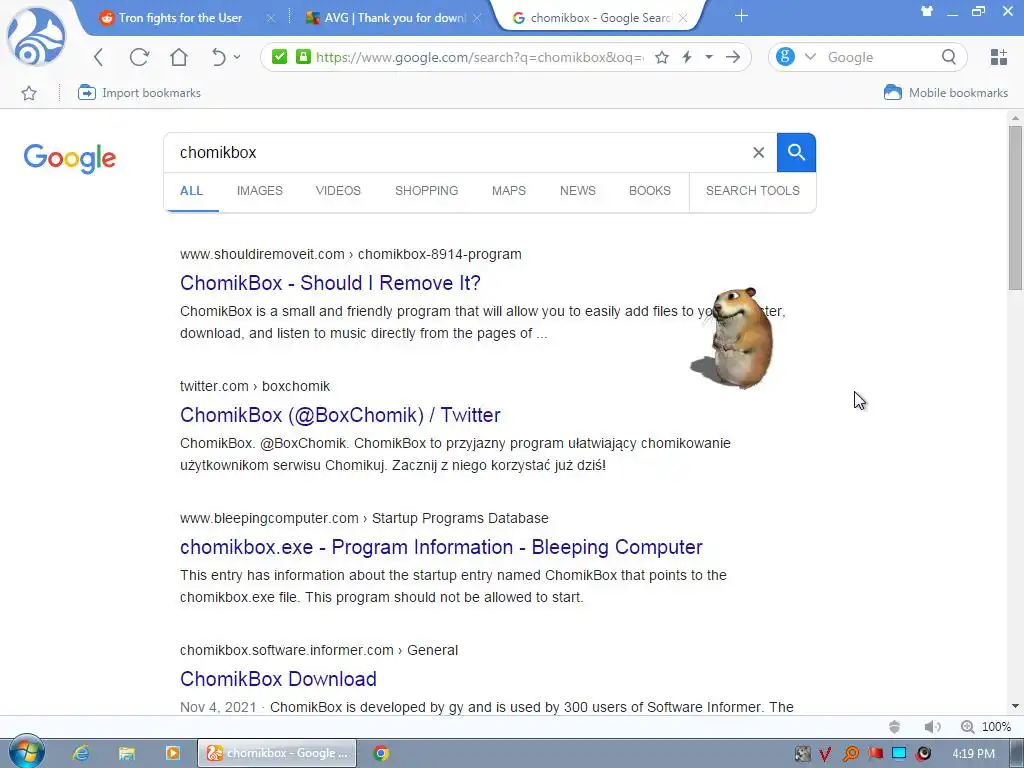Viewport: 1024px width, 768px height.
Task: Close the Tron fights for the User tab
Action: (x=271, y=18)
